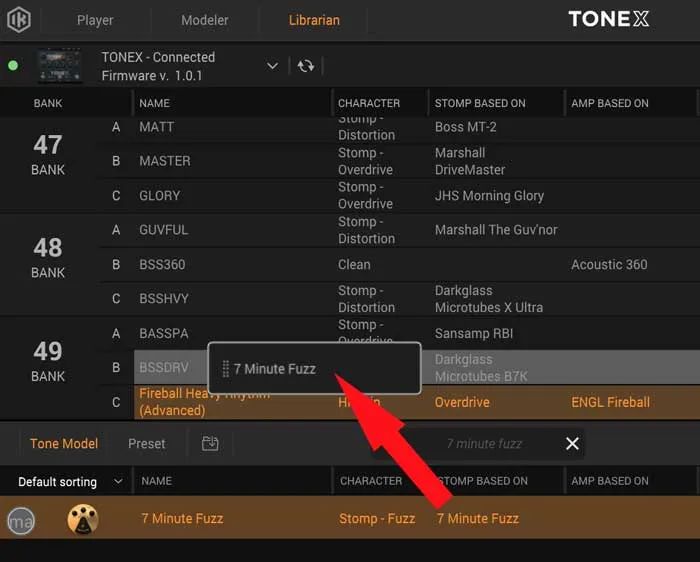Viewport: 700px width, 562px height.
Task: Select the Librarian tab
Action: (314, 20)
